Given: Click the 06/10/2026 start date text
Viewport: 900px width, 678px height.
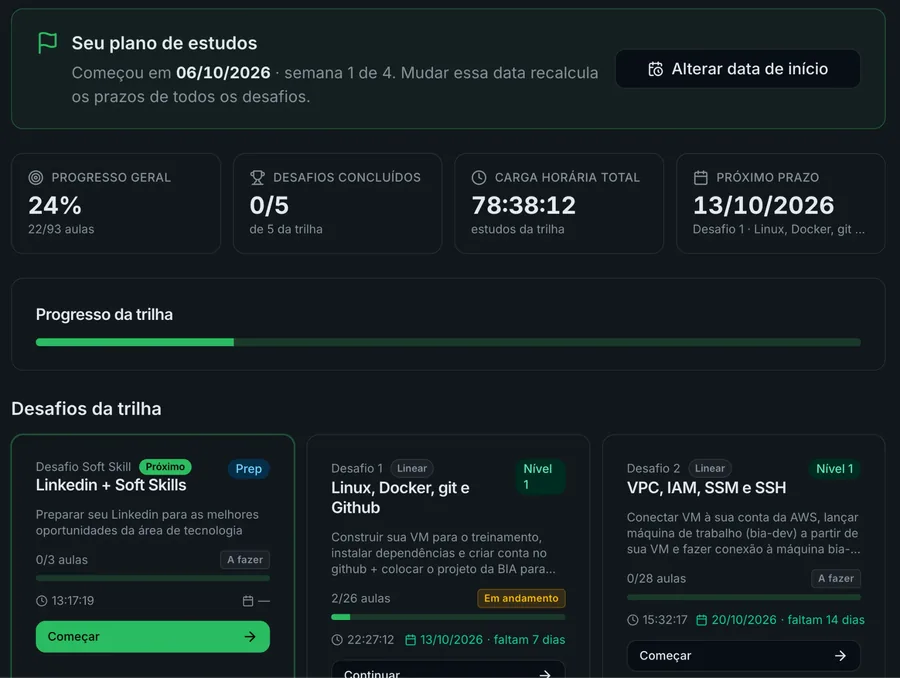Looking at the screenshot, I should tap(223, 73).
